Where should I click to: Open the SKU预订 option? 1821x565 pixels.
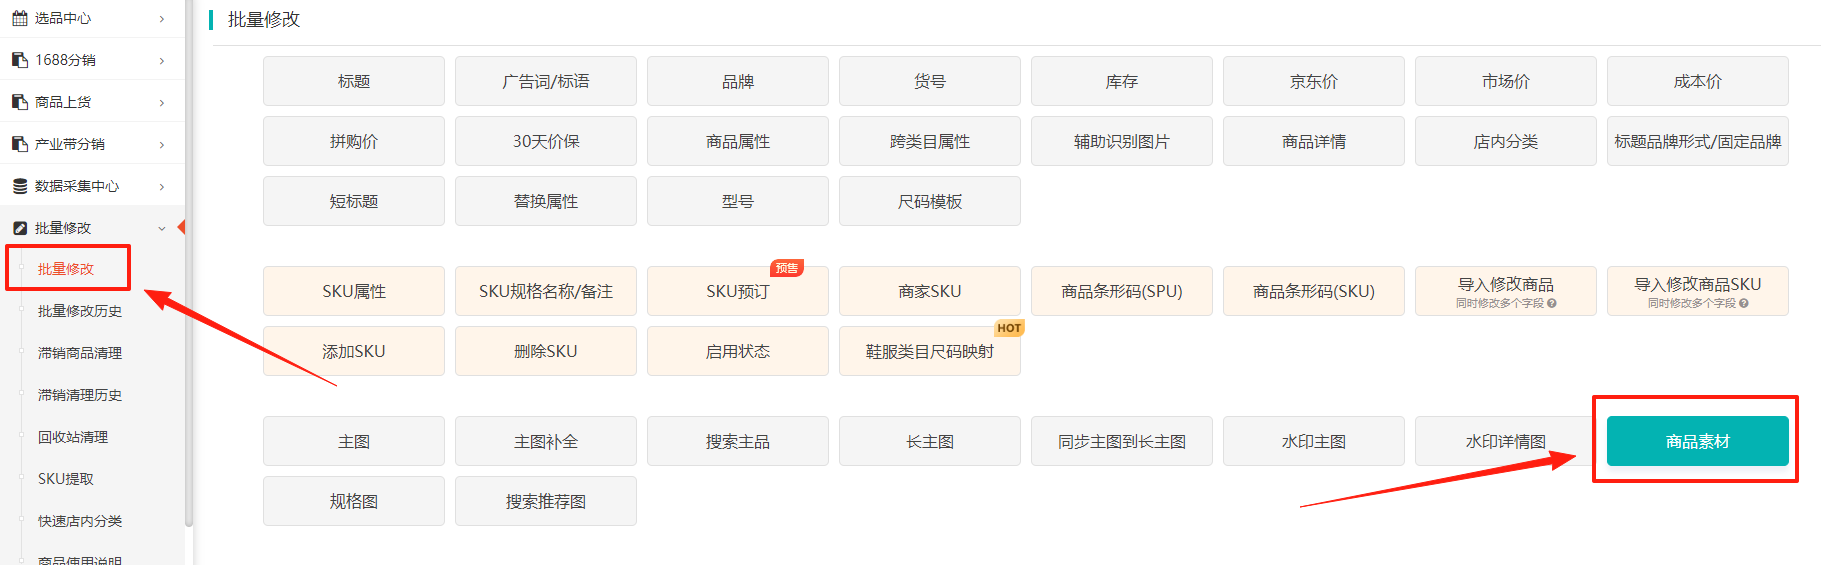click(738, 291)
